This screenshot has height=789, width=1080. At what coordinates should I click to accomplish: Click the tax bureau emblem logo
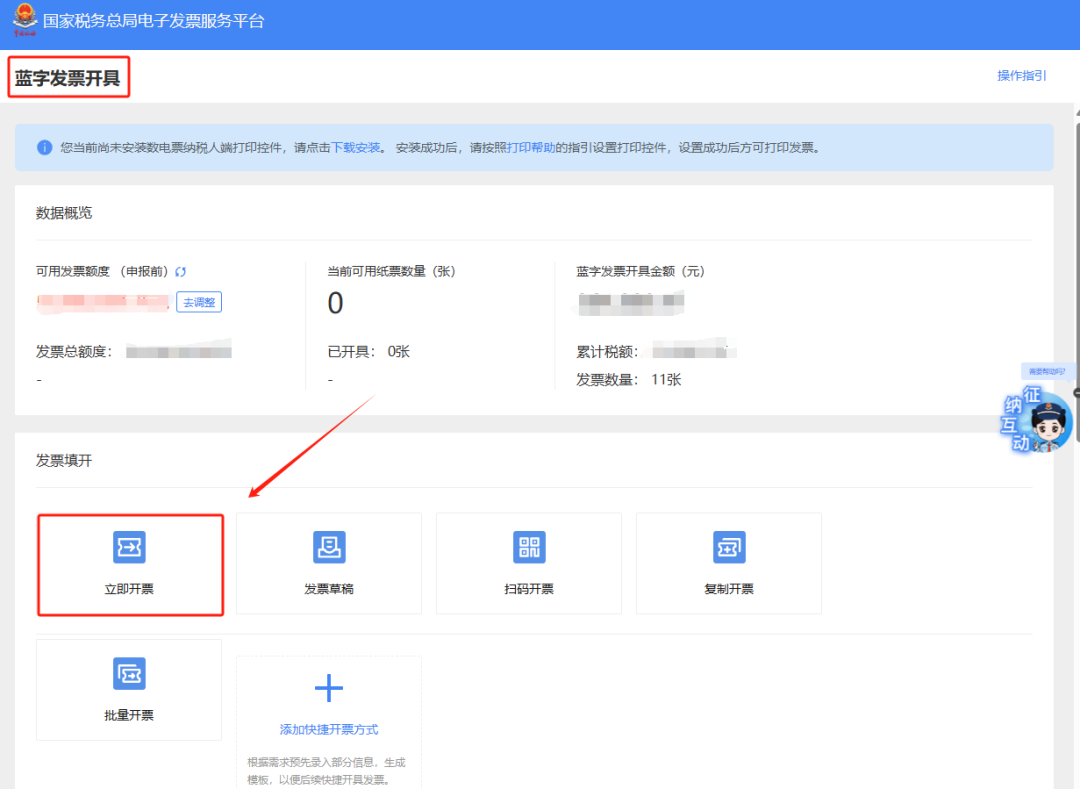24,19
